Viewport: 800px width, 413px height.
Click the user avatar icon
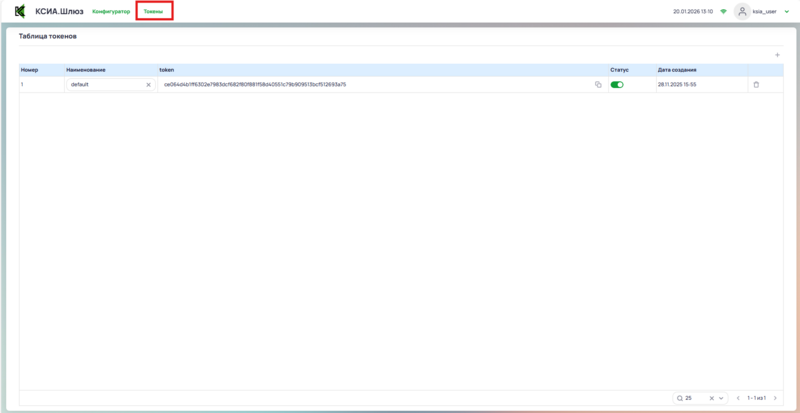tap(742, 11)
